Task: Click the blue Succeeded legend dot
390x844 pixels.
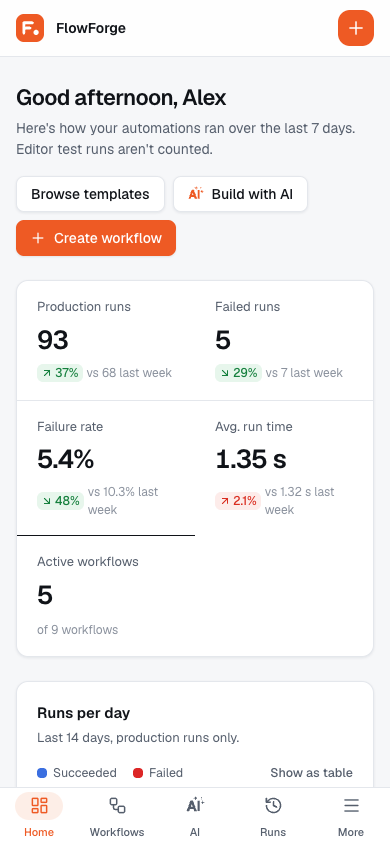Action: pos(42,773)
